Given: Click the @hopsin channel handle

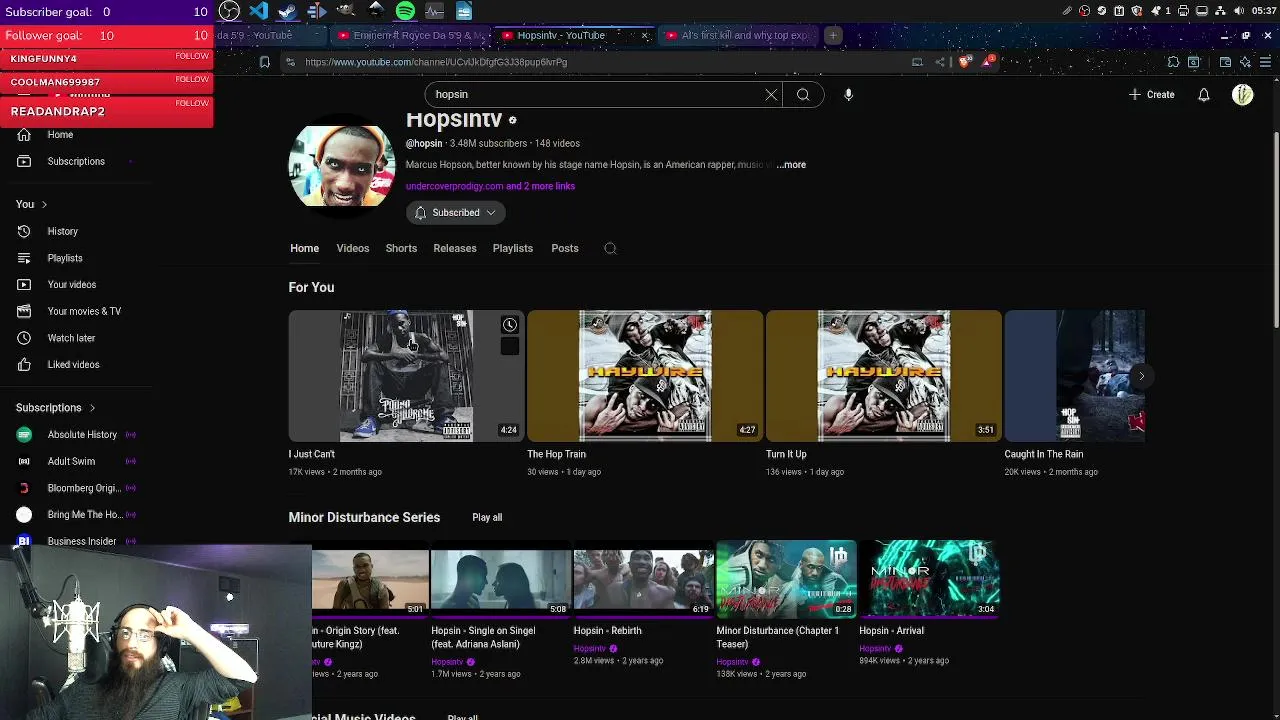Looking at the screenshot, I should coord(424,144).
